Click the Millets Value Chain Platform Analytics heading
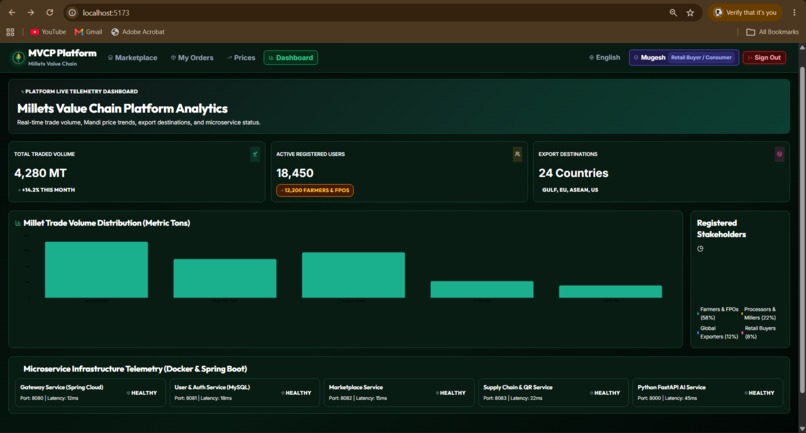Screen dimensions: 806x433 [x=122, y=109]
